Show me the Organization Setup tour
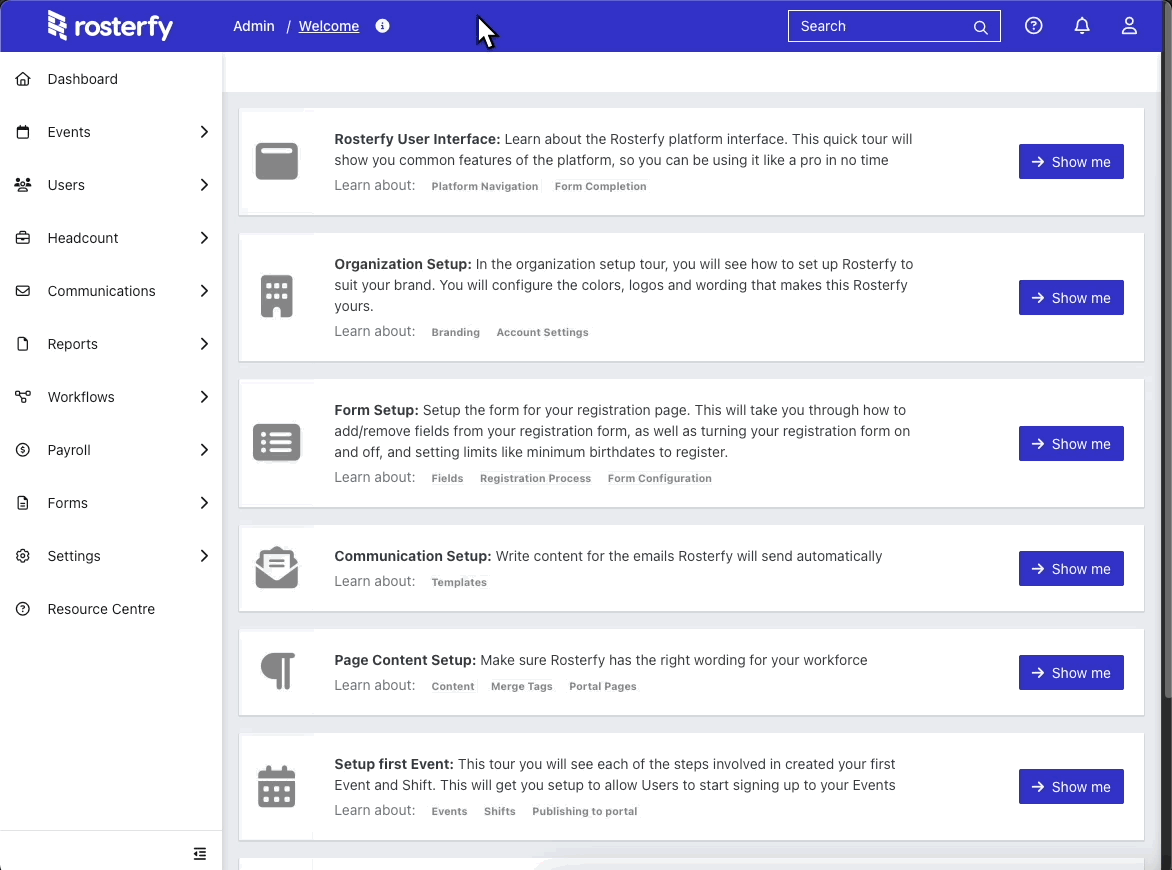Viewport: 1172px width, 870px height. pyautogui.click(x=1070, y=297)
